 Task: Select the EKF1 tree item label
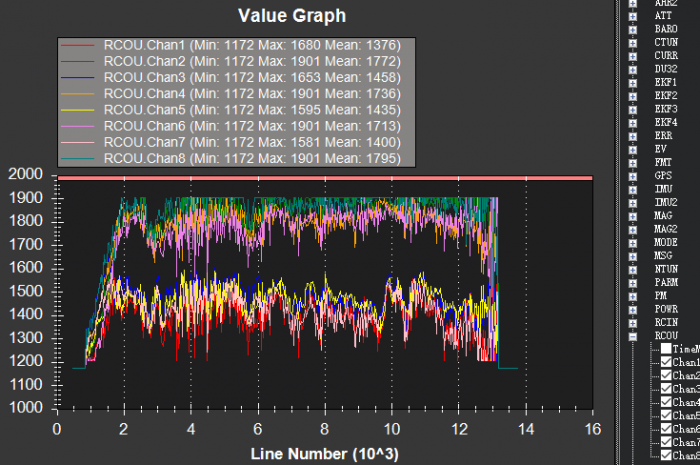coord(666,82)
